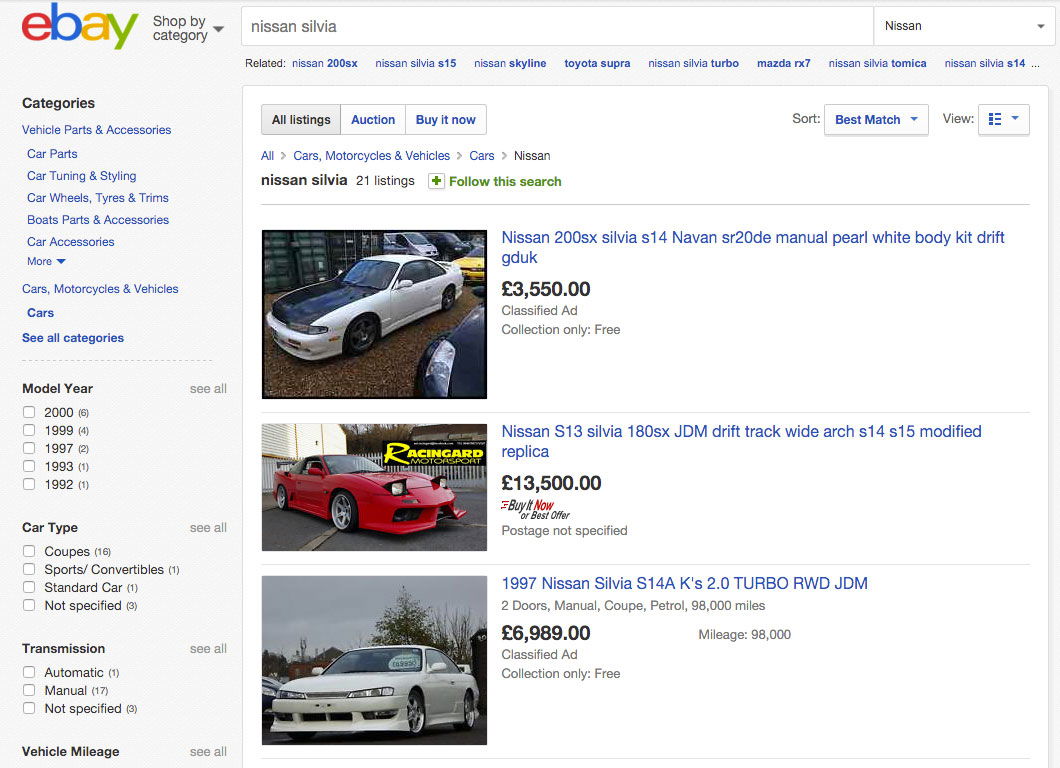Click the eBay logo
This screenshot has height=768, width=1060.
pos(79,27)
